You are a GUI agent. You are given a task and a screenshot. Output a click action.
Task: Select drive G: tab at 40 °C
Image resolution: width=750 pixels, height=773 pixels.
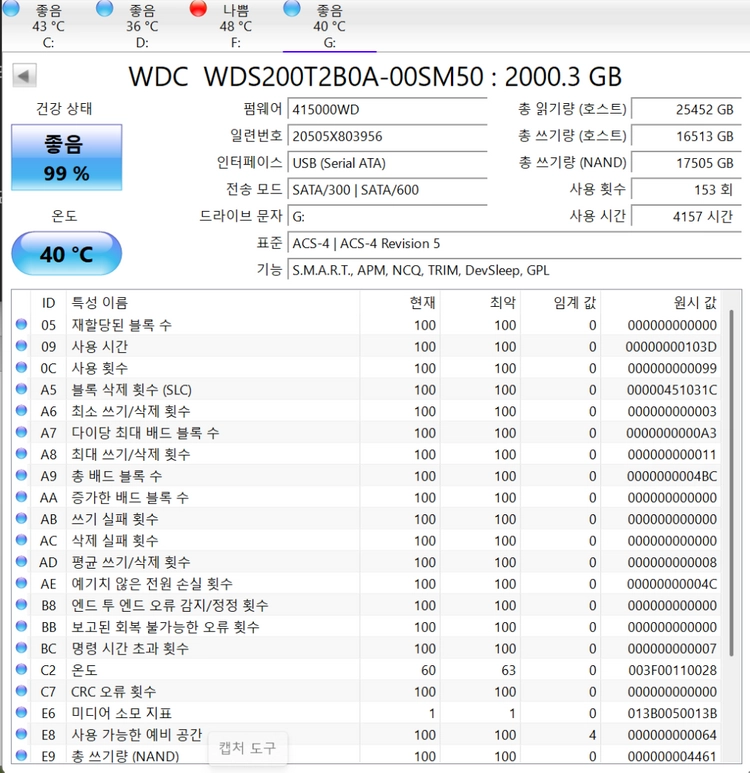tap(329, 25)
